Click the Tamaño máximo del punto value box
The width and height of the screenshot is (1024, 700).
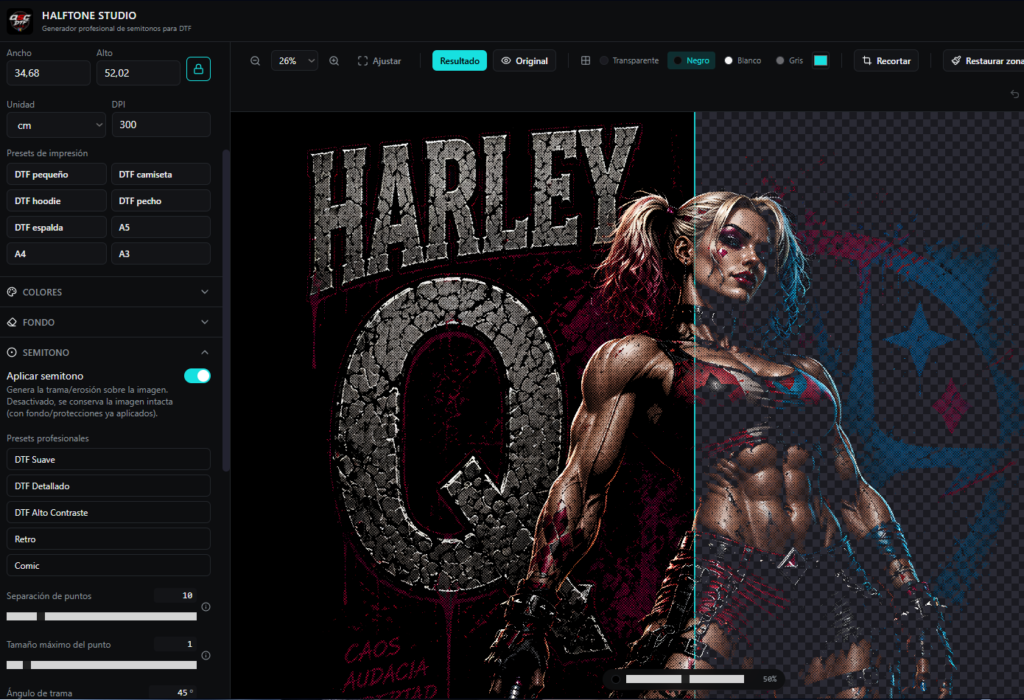tap(176, 644)
